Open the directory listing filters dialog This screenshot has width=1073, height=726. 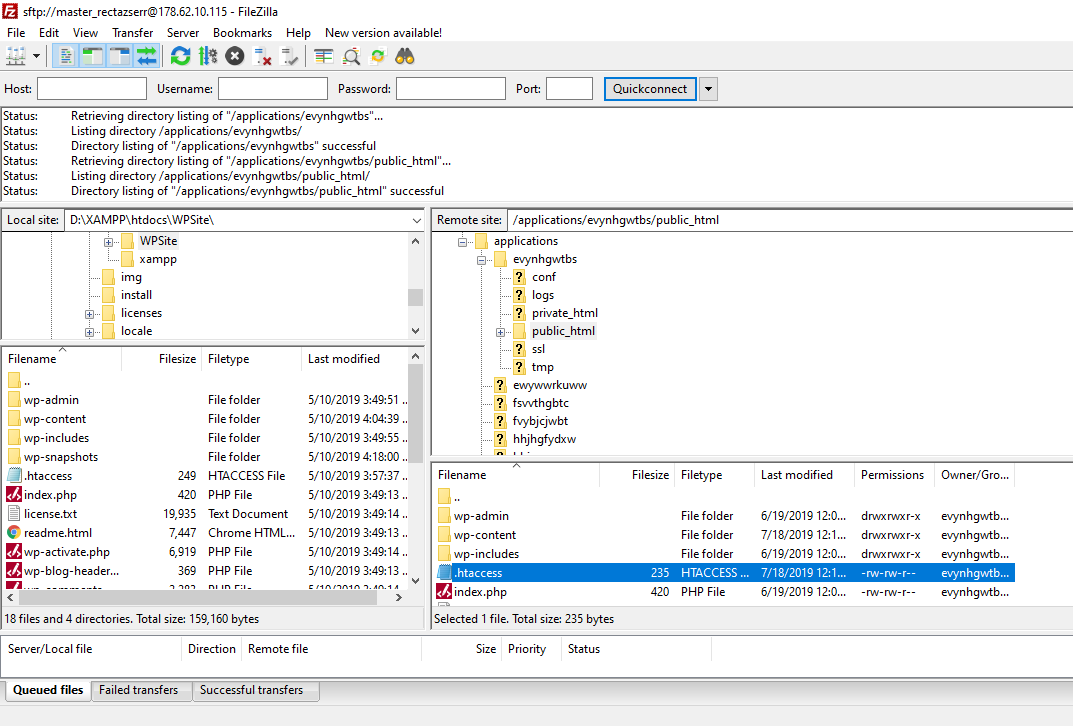pyautogui.click(x=324, y=56)
